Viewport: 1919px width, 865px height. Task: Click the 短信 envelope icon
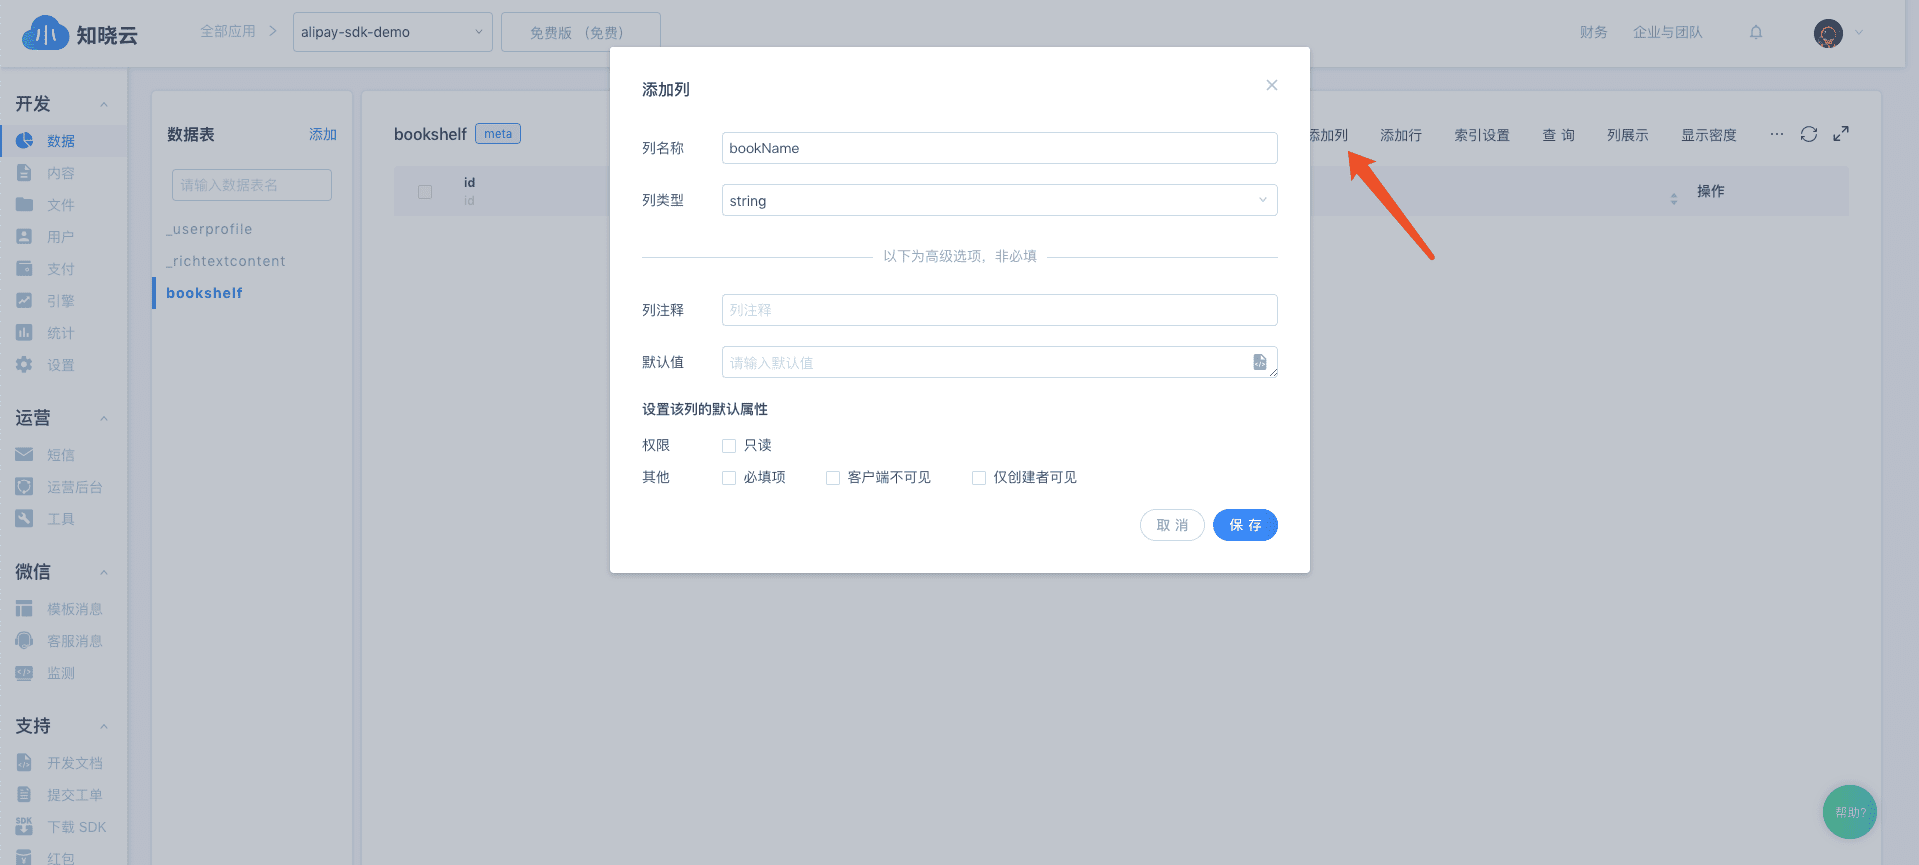pyautogui.click(x=24, y=455)
